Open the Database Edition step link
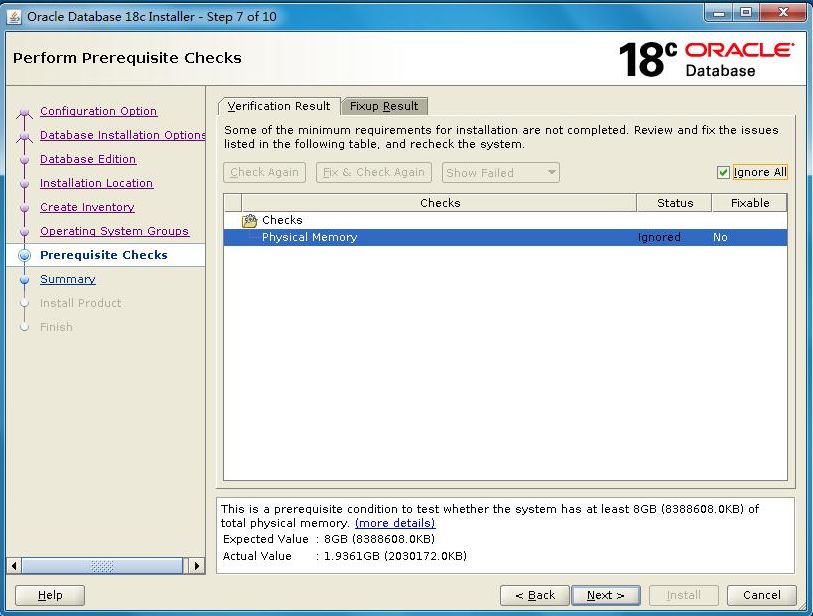 click(x=88, y=159)
